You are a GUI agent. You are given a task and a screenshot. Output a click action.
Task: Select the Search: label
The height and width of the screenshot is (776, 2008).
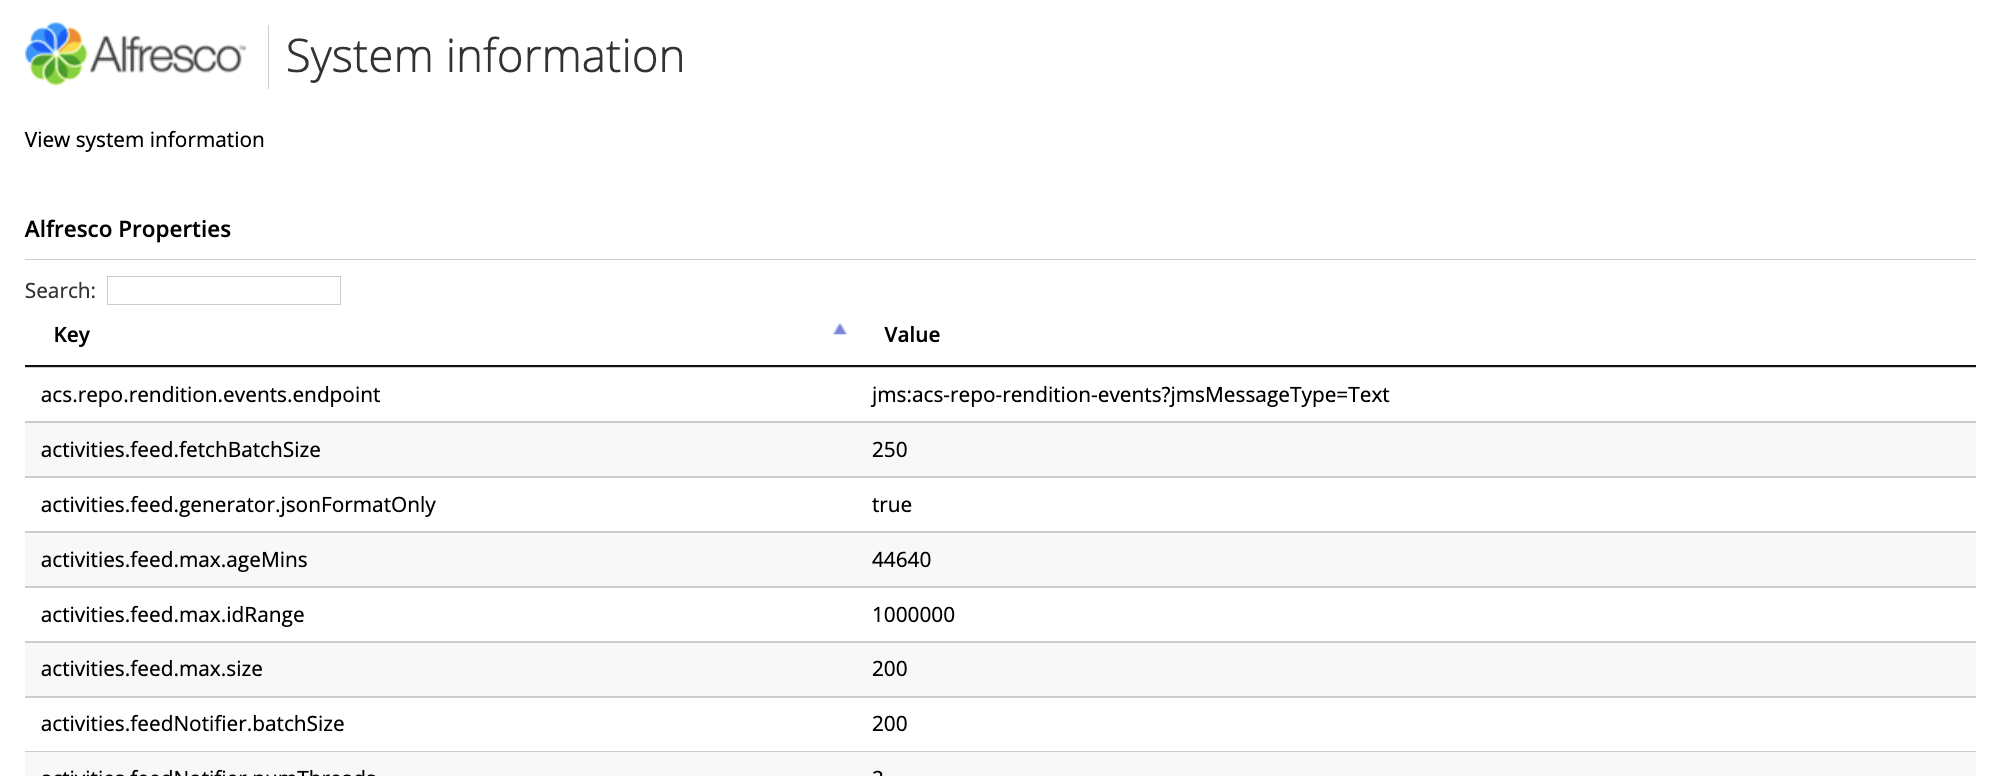tap(60, 291)
